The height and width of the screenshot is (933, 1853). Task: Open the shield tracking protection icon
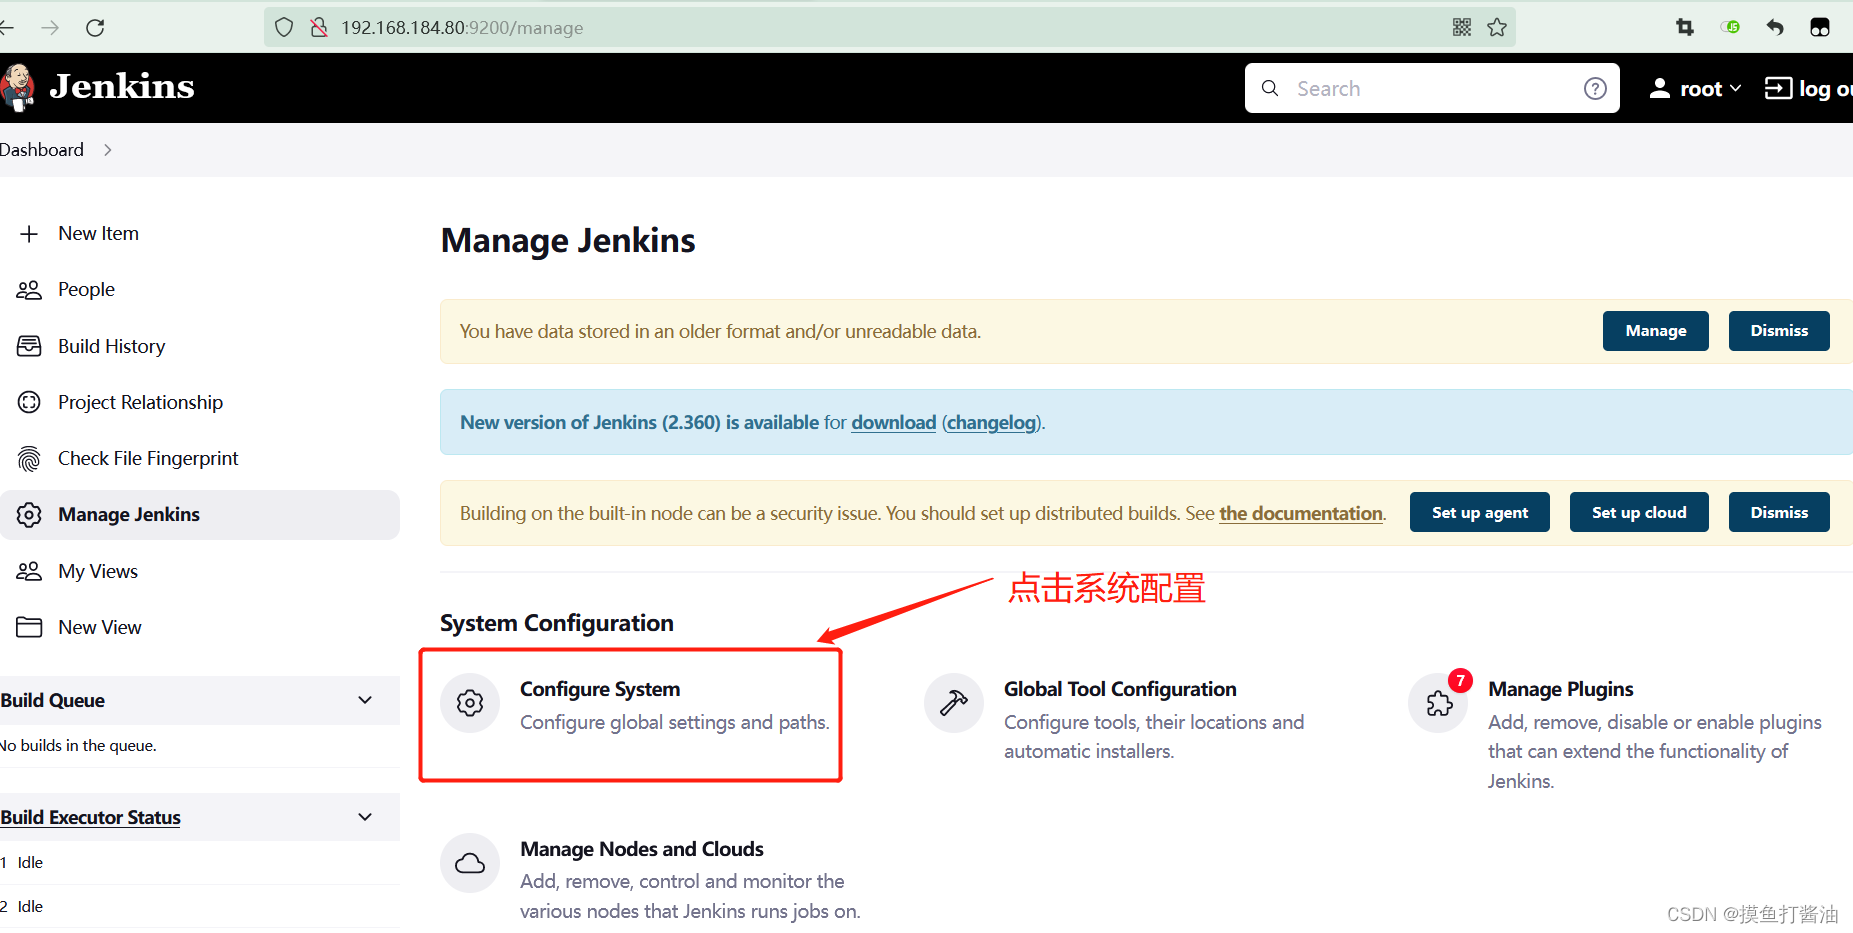(284, 27)
